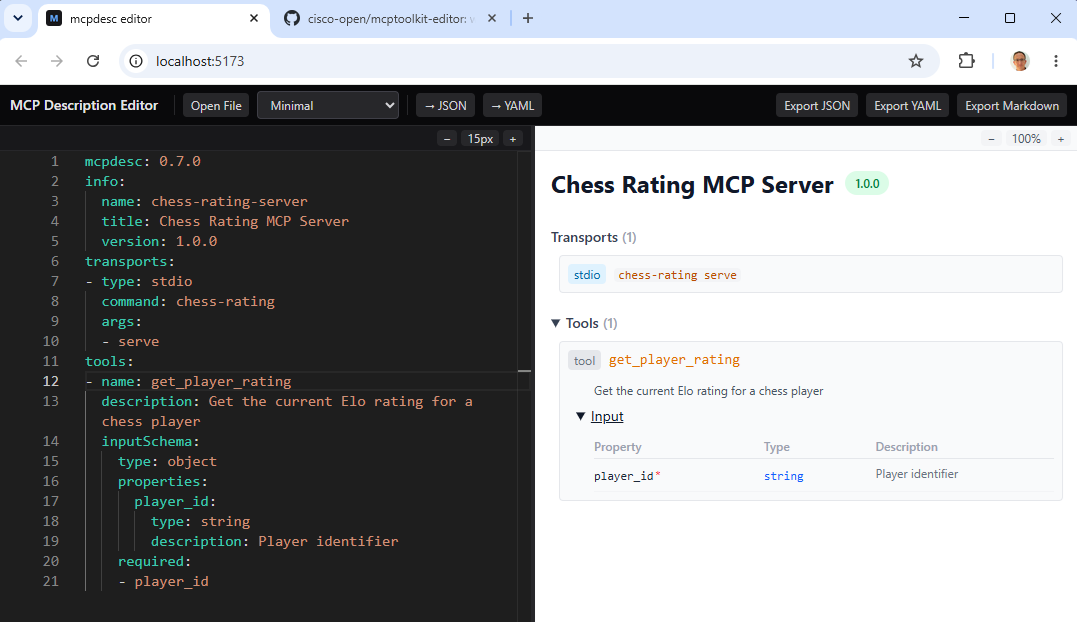Click the chess-rating serve command text
Image resolution: width=1077 pixels, height=622 pixels.
(677, 275)
